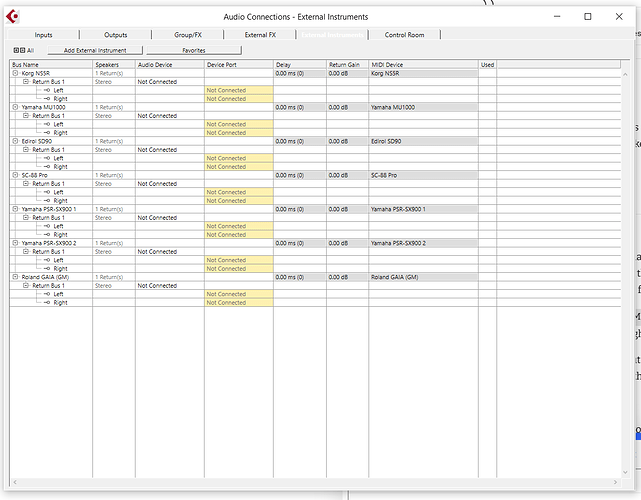
Task: Select the External Instruments tab
Action: click(x=332, y=35)
